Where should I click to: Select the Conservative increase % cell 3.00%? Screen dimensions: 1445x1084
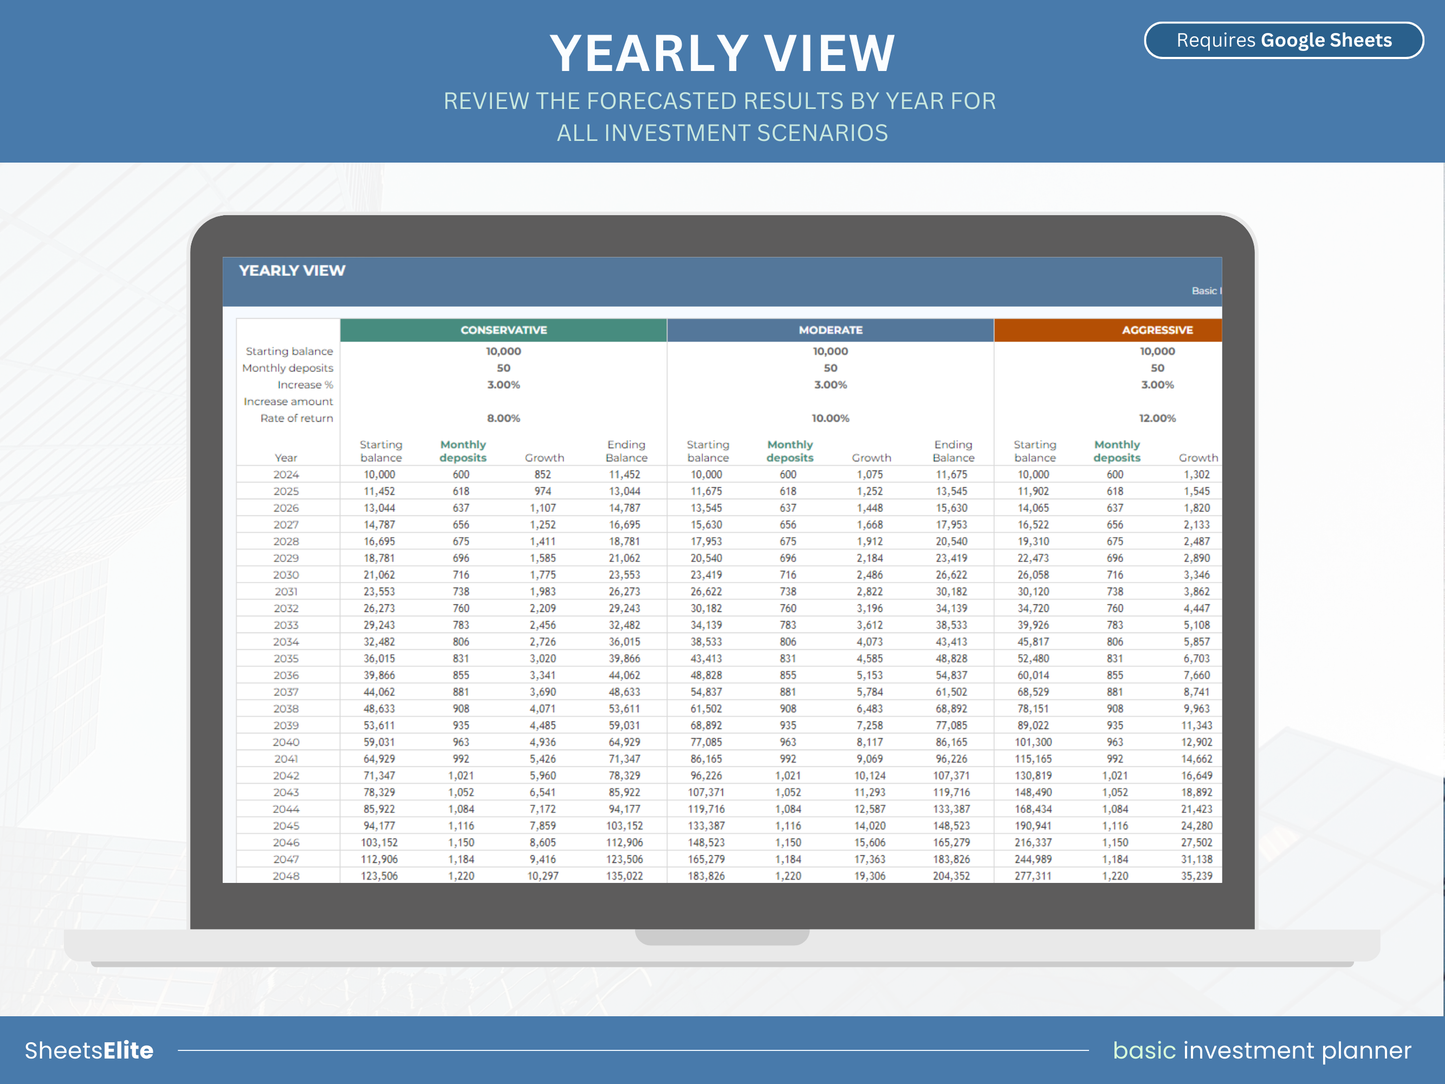pyautogui.click(x=503, y=385)
